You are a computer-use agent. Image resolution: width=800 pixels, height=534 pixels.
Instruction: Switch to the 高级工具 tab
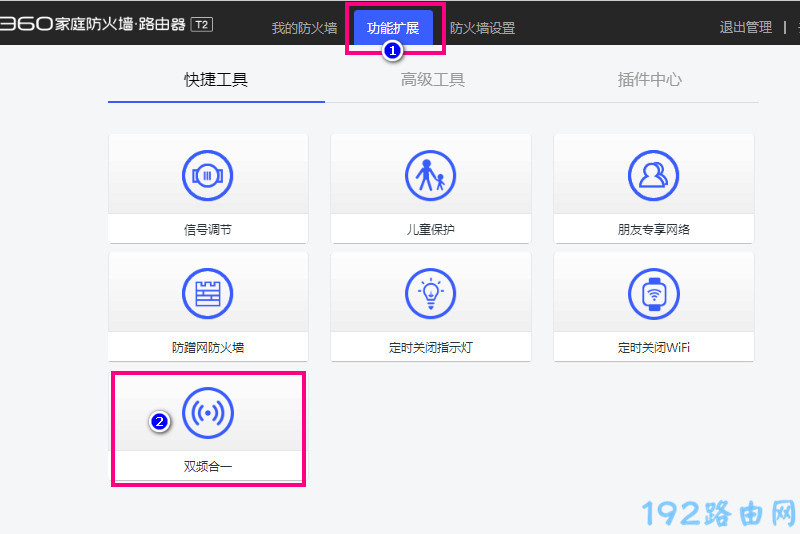(x=433, y=80)
